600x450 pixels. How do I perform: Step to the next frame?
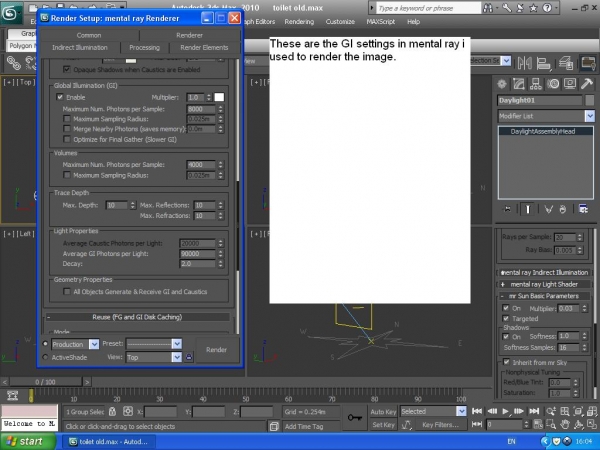(x=519, y=411)
